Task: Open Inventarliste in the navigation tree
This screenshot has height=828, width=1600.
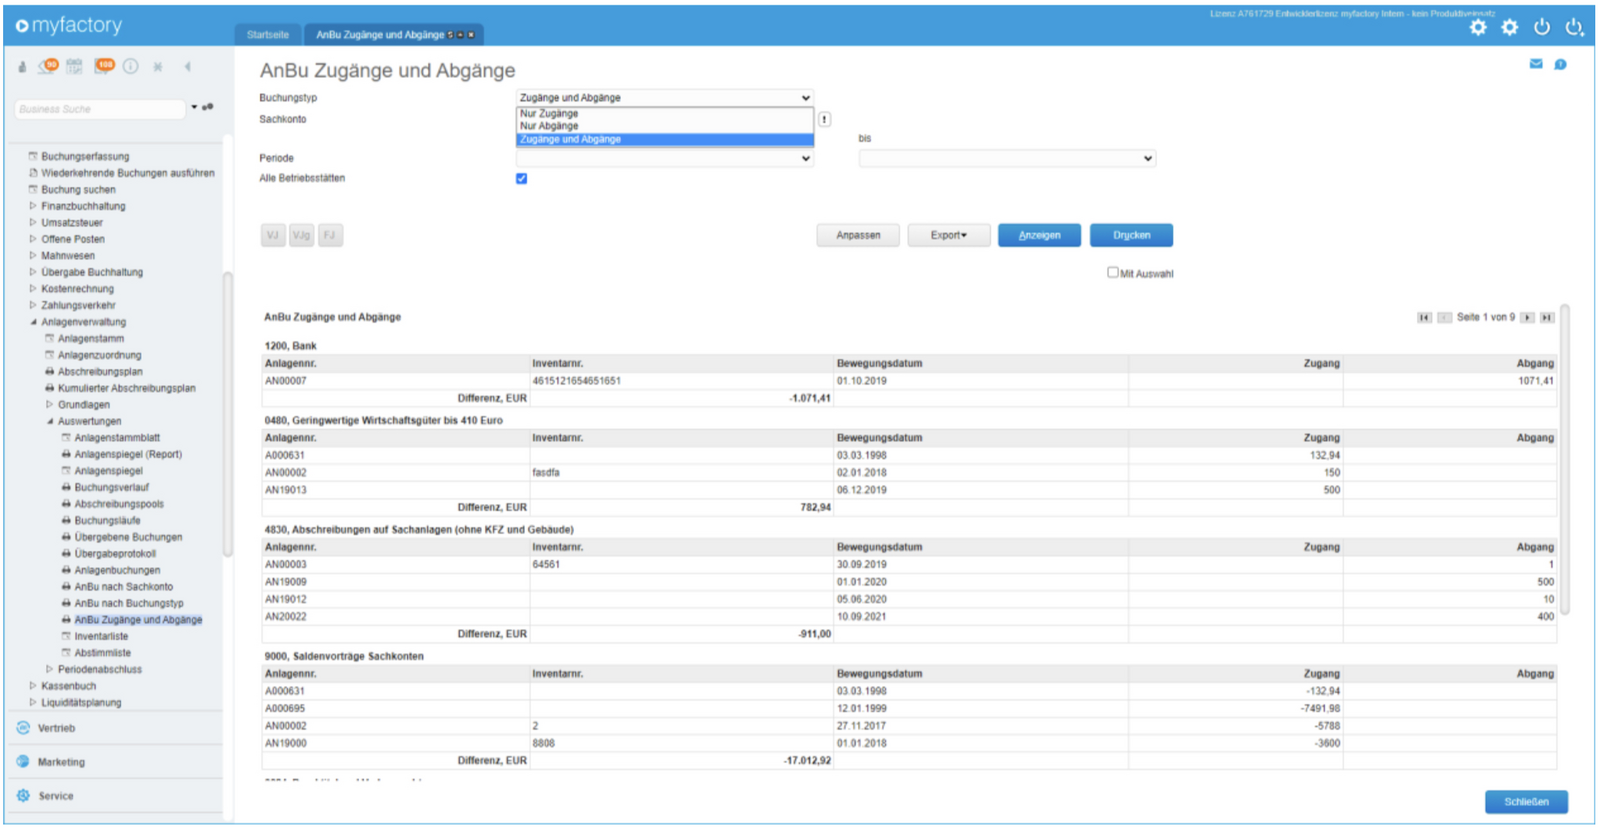Action: coord(101,636)
